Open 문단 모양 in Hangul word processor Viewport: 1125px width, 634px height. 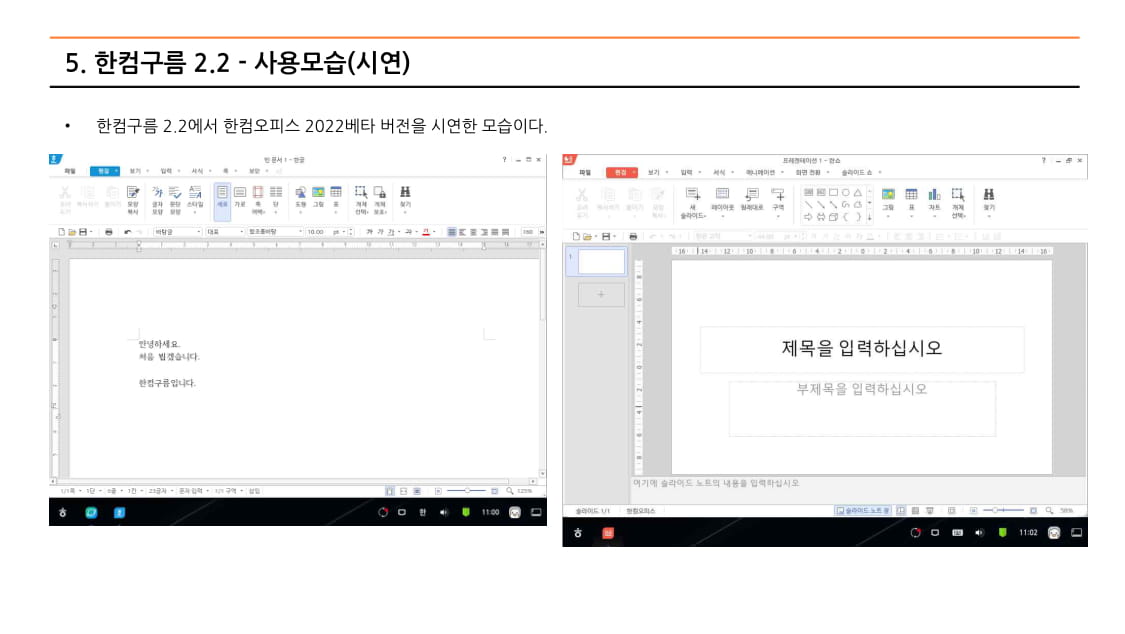click(175, 199)
